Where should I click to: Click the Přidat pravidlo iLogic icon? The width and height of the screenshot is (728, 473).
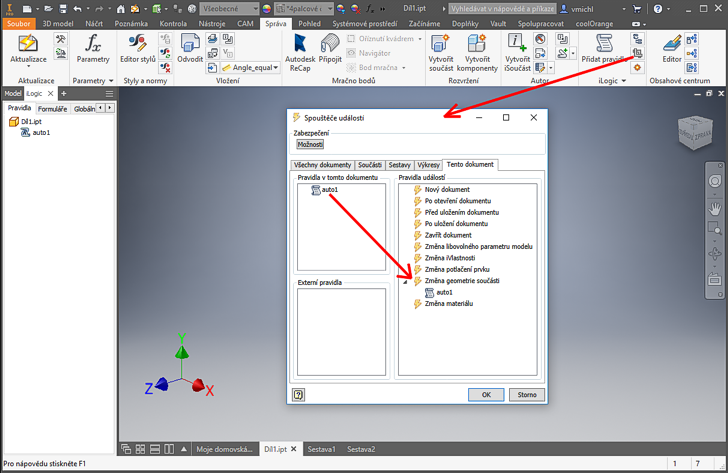[604, 46]
